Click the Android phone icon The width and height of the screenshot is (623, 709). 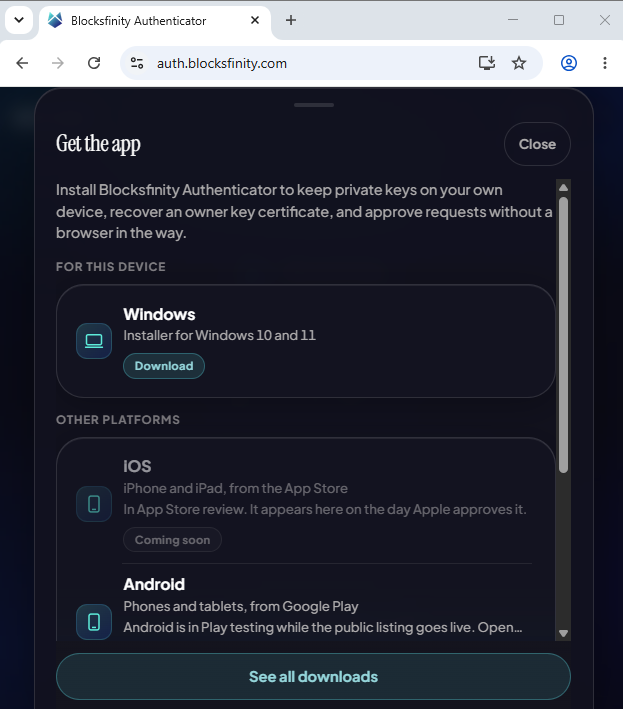[94, 622]
